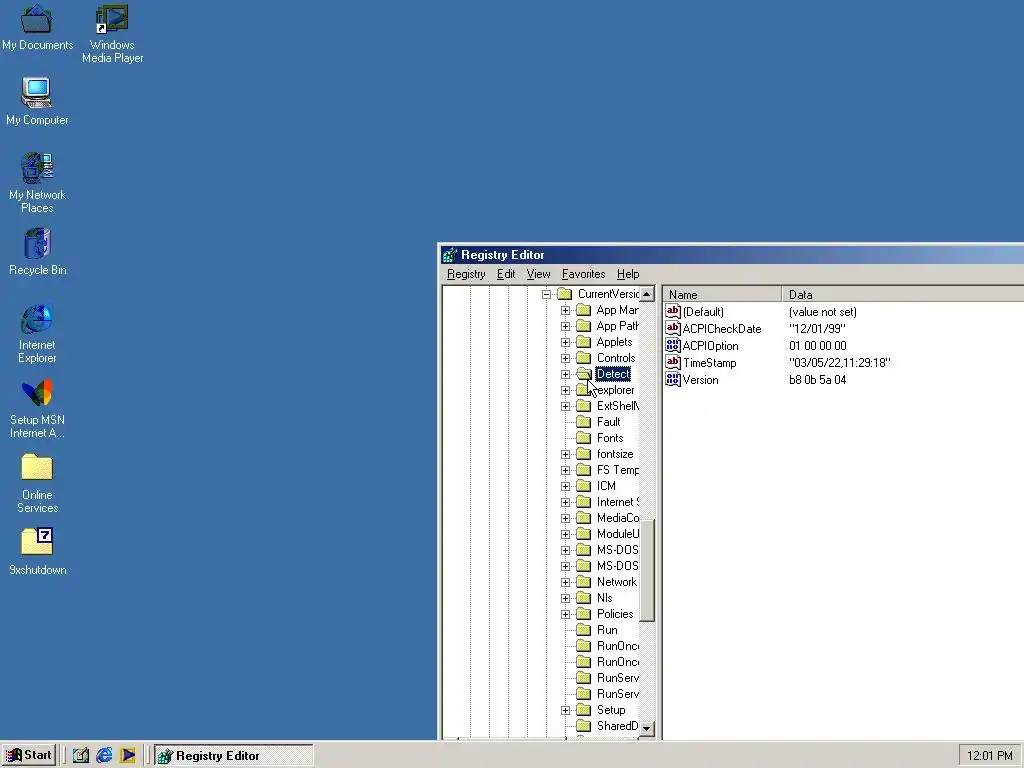1024x768 pixels.
Task: Click the ACPIOption binary value icon
Action: (673, 345)
